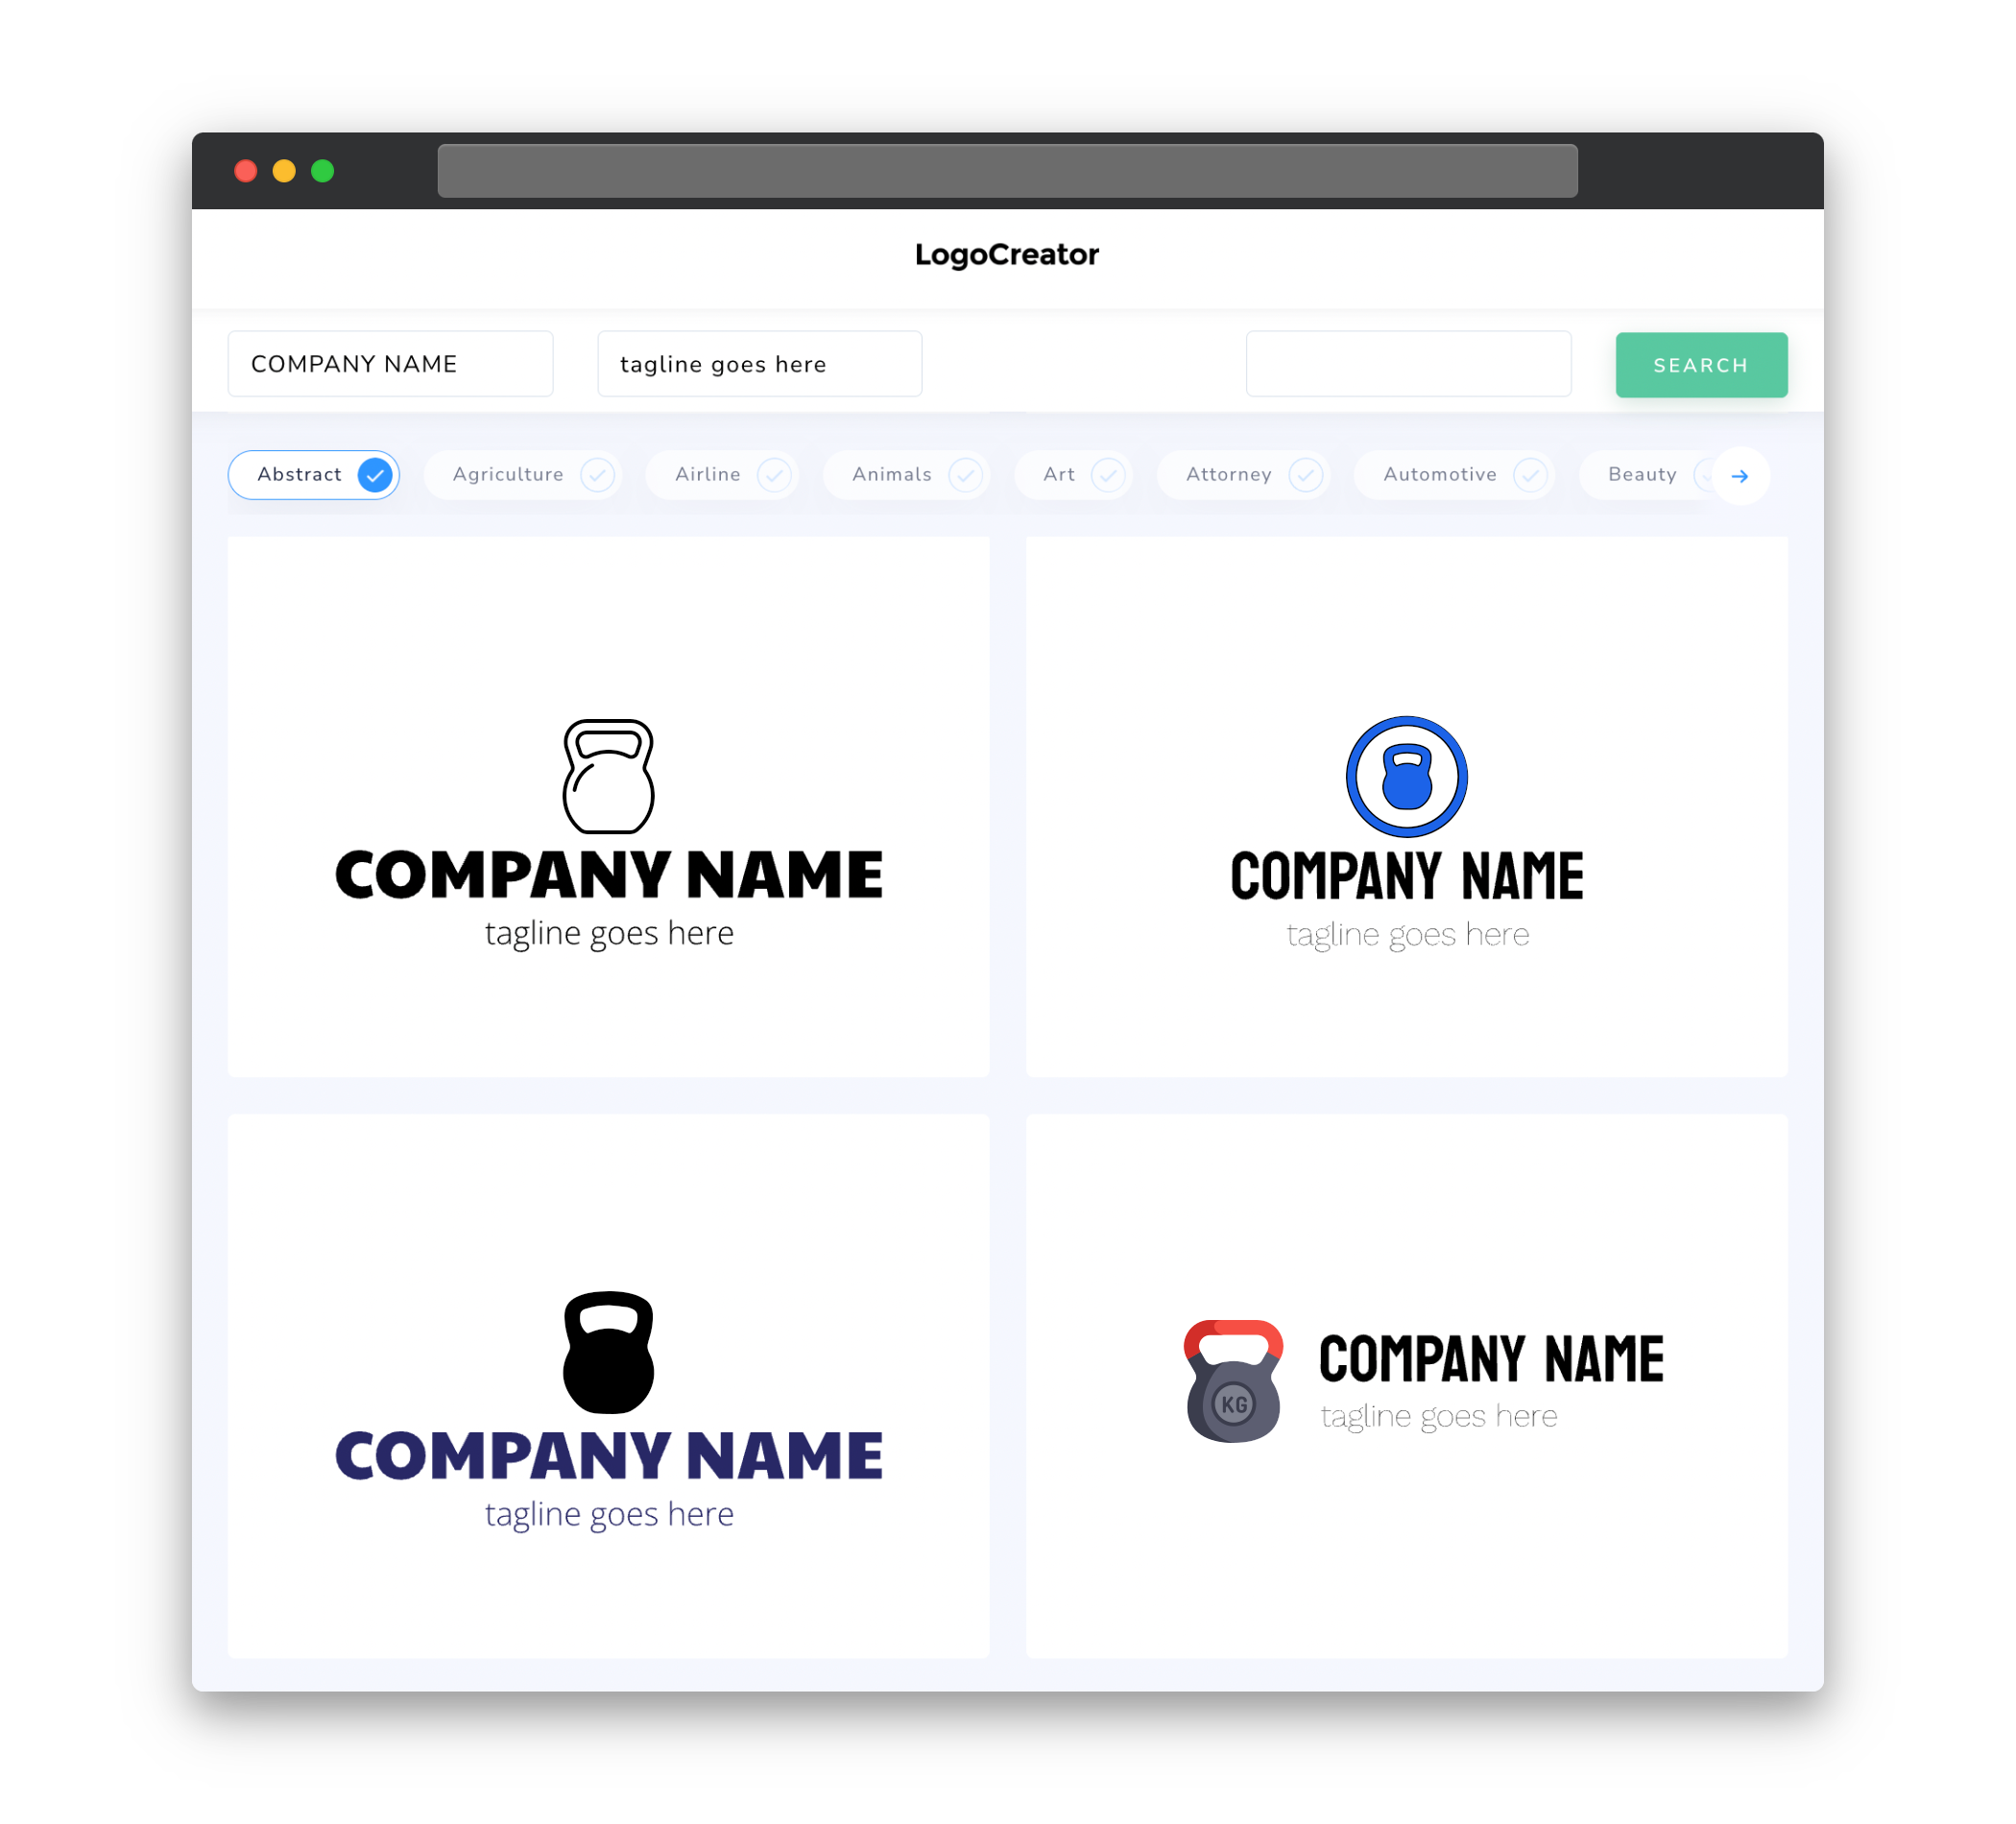
Task: Click the LogoCreator brand name link
Action: tap(1008, 252)
